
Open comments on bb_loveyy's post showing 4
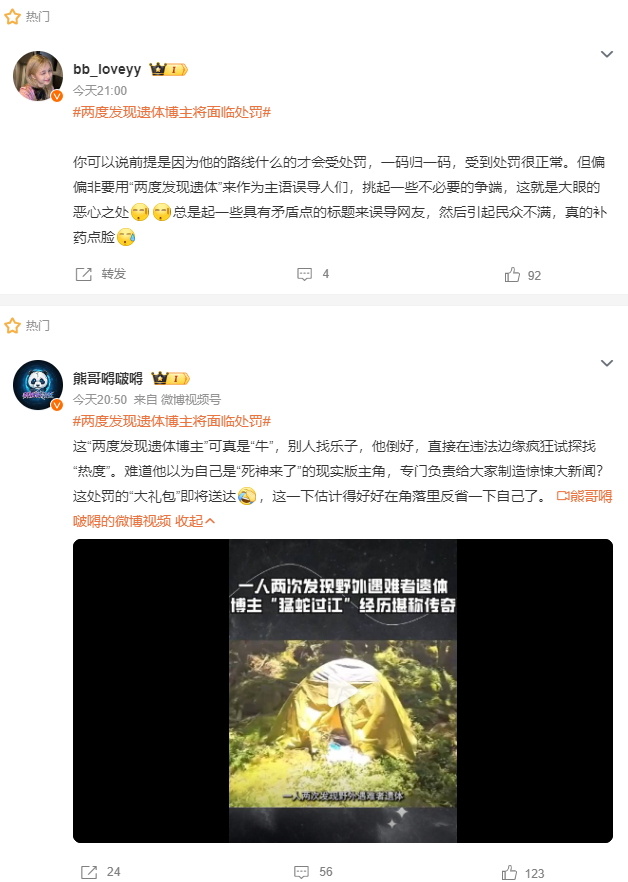[x=313, y=274]
